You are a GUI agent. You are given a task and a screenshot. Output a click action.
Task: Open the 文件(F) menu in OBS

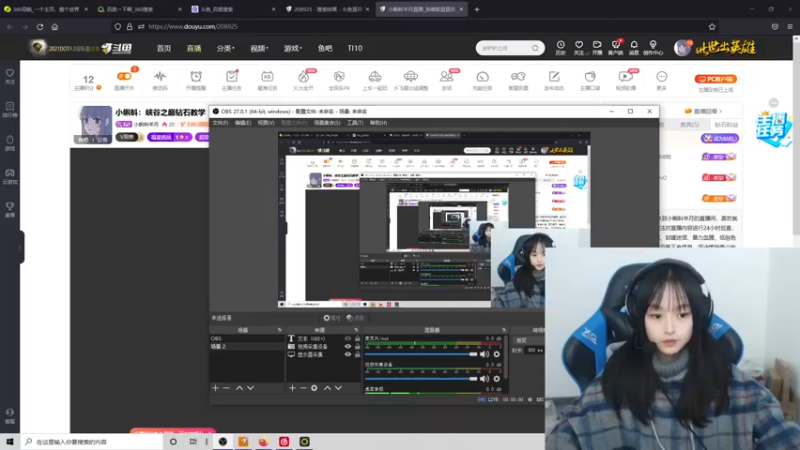click(220, 123)
